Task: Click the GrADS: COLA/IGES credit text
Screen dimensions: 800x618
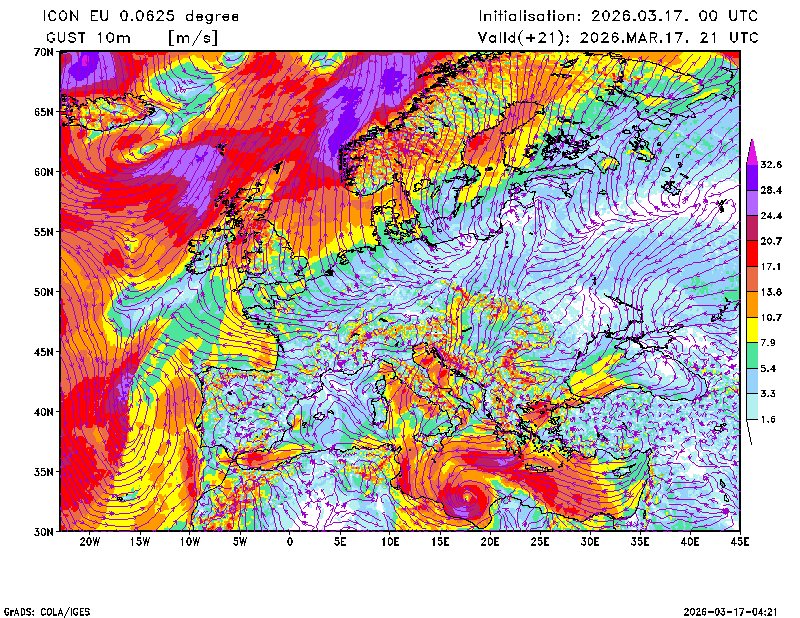Action: pos(45,610)
